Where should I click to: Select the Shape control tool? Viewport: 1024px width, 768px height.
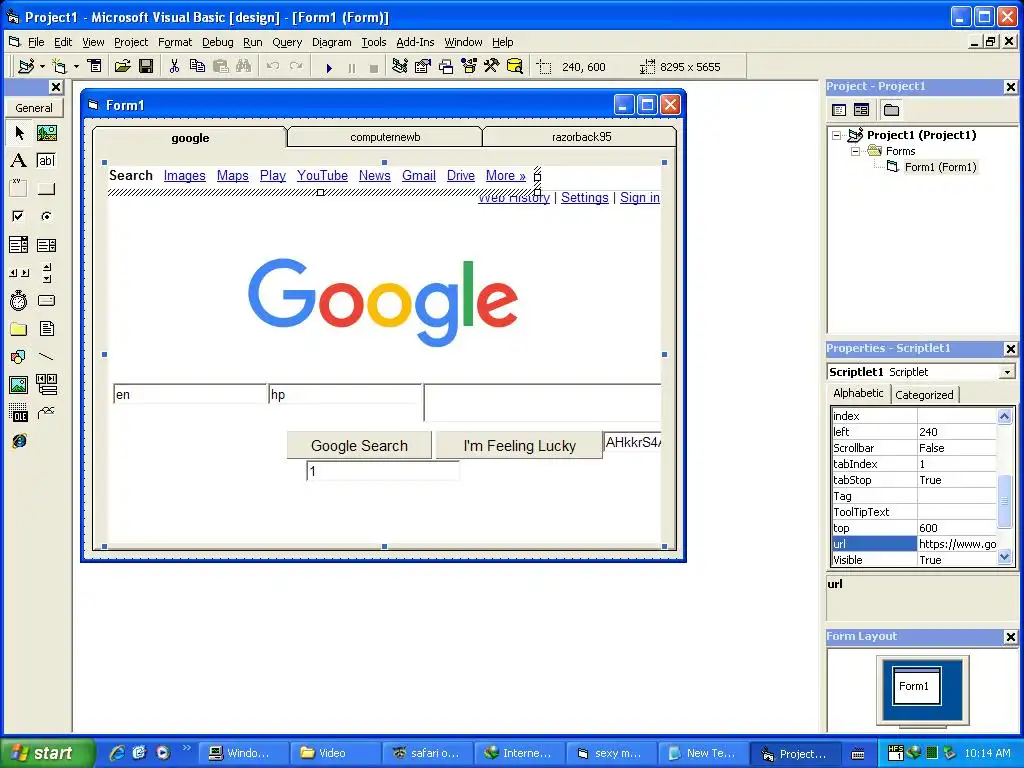19,357
